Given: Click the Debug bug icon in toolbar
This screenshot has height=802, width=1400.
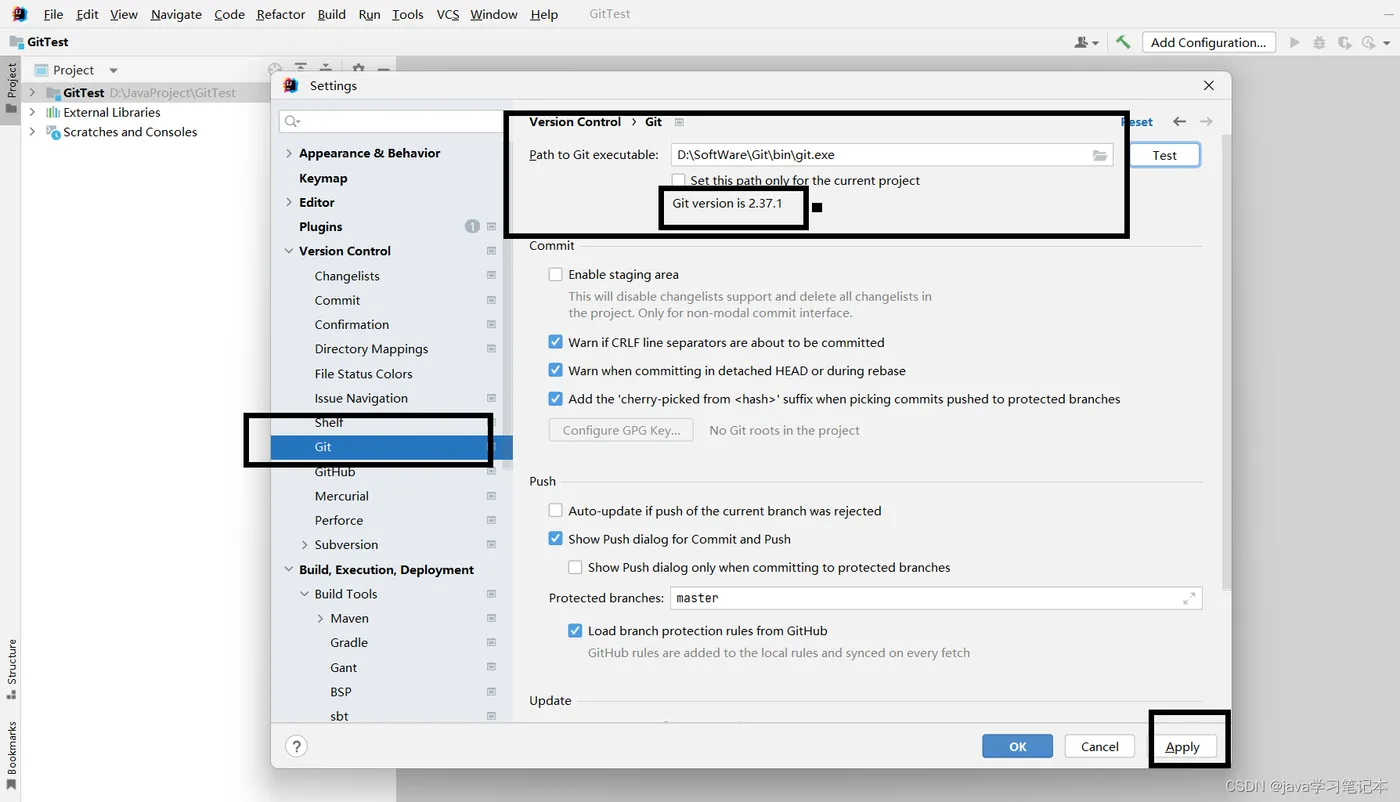Looking at the screenshot, I should (x=1319, y=42).
